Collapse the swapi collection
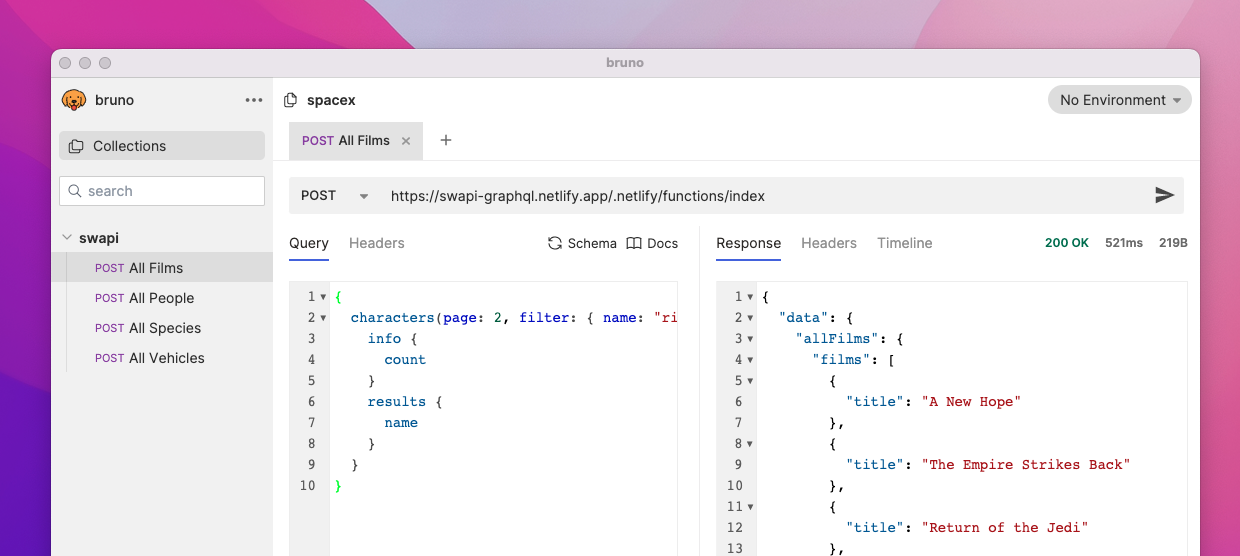This screenshot has height=556, width=1240. (x=67, y=238)
